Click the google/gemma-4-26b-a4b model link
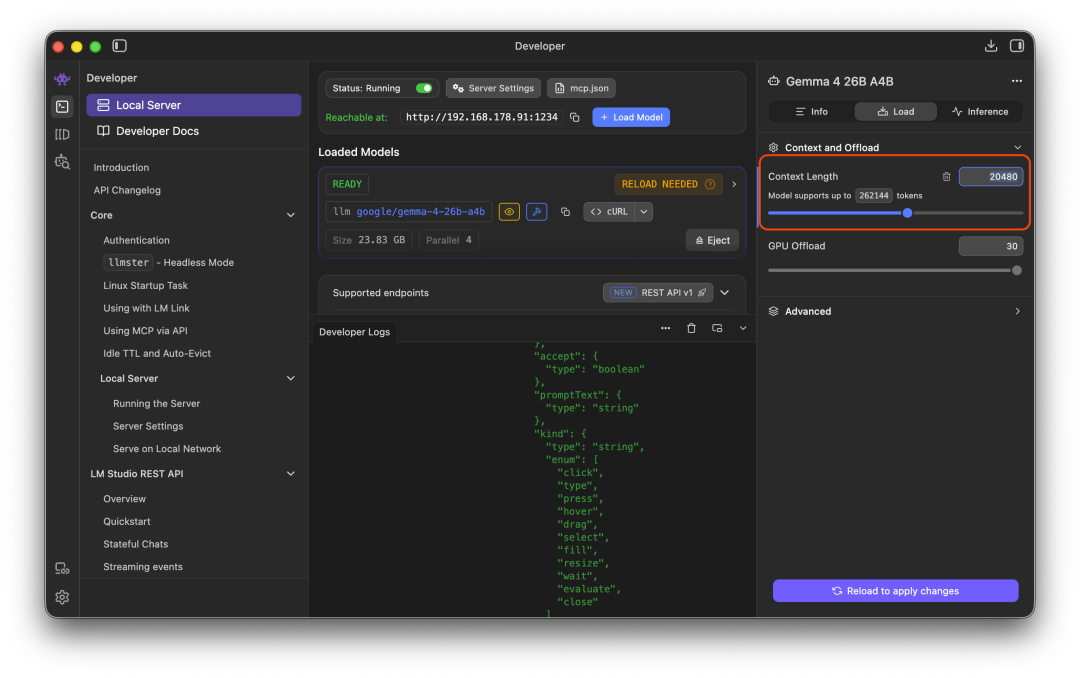 coord(421,212)
